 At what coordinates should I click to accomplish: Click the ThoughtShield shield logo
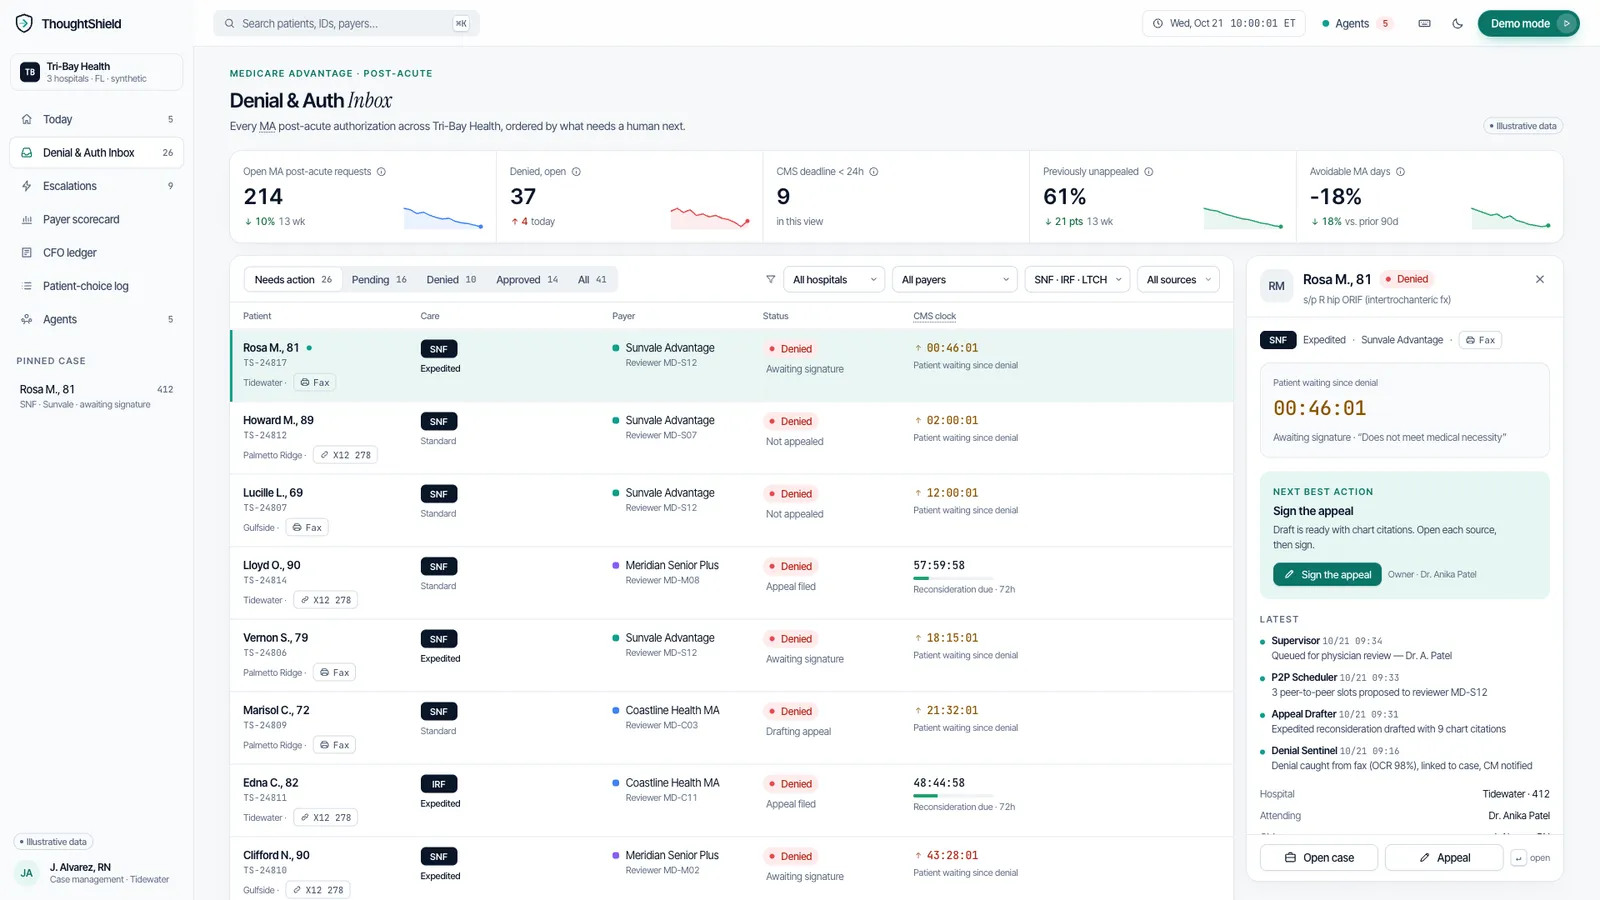click(x=24, y=23)
